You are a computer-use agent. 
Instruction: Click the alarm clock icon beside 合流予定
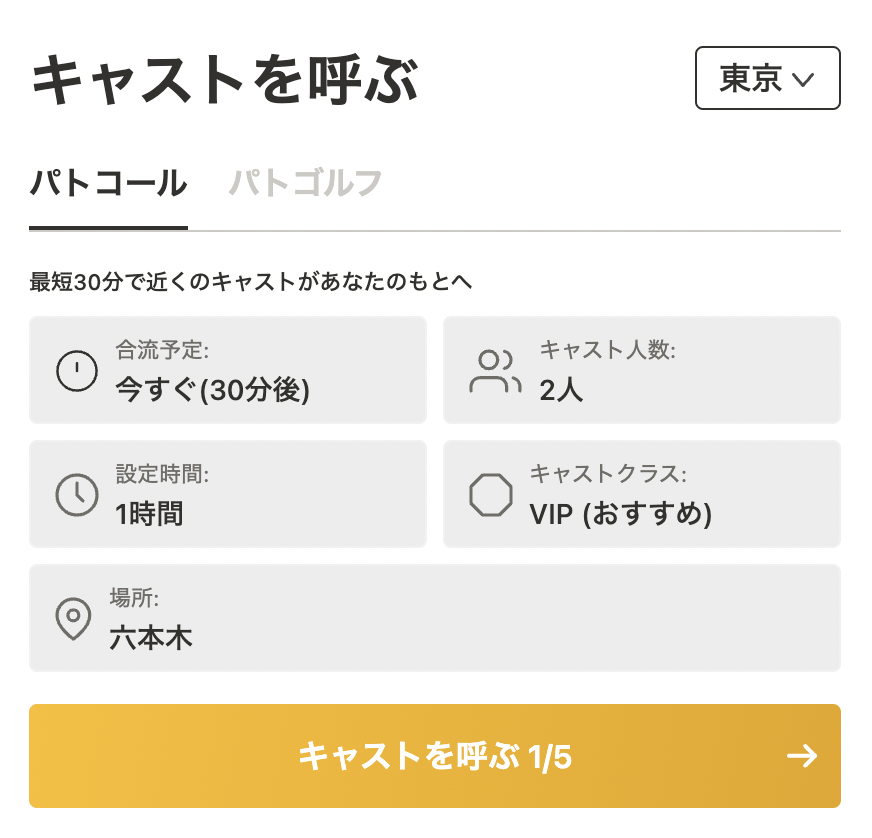[76, 371]
